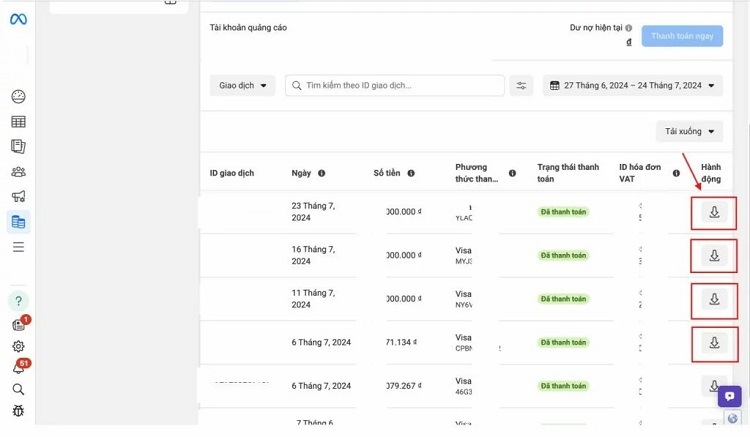This screenshot has height=437, width=750.
Task: Download the invoice for 16 Tháng 7, 2024
Action: point(714,256)
